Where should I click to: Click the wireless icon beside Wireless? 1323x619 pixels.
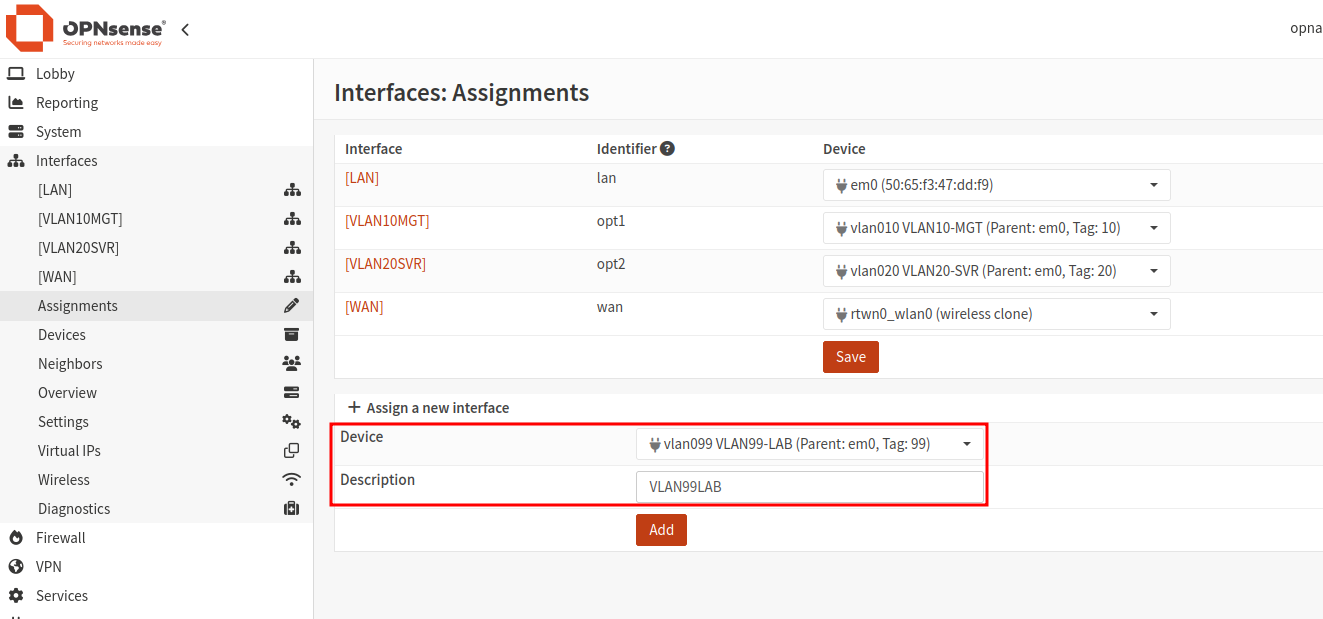point(291,479)
